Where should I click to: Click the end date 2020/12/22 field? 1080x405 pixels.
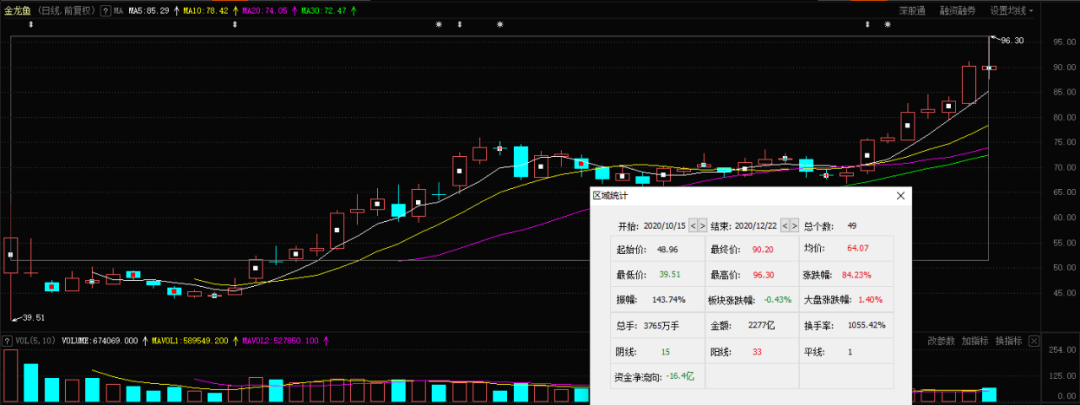(x=757, y=226)
